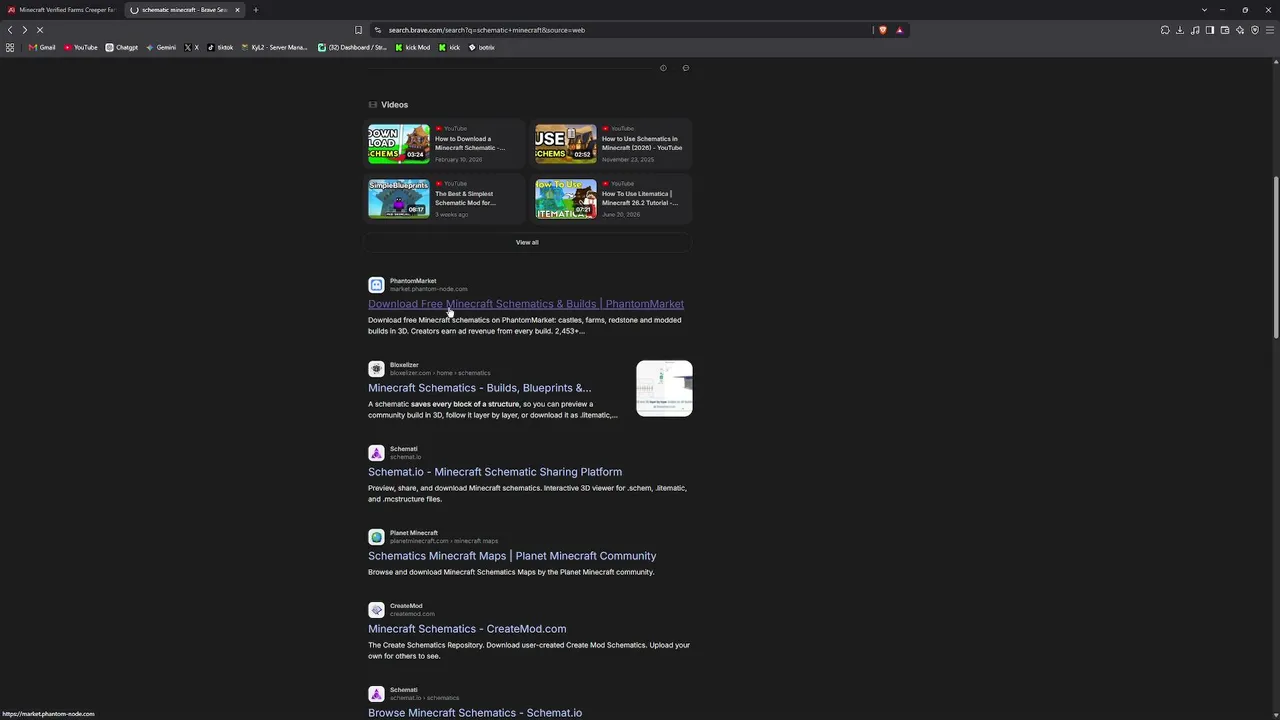Open 'The Best & Simplest Schematic Mod' video title
1280x720 pixels.
[x=465, y=198]
